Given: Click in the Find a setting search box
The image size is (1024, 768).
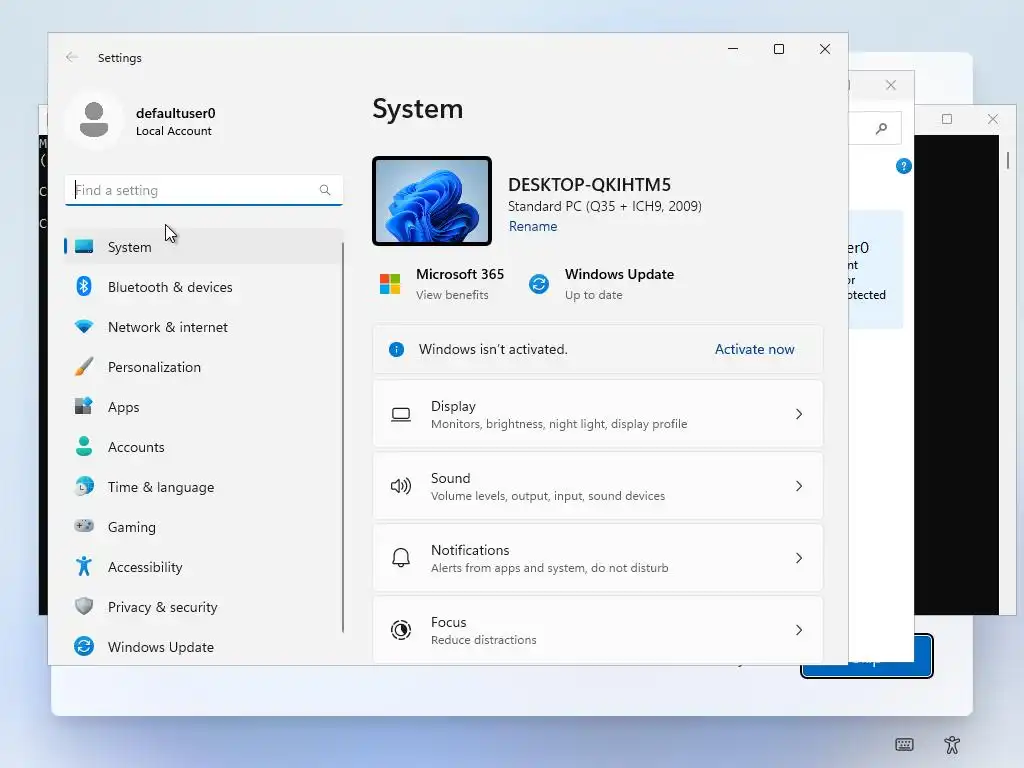Looking at the screenshot, I should coord(204,190).
